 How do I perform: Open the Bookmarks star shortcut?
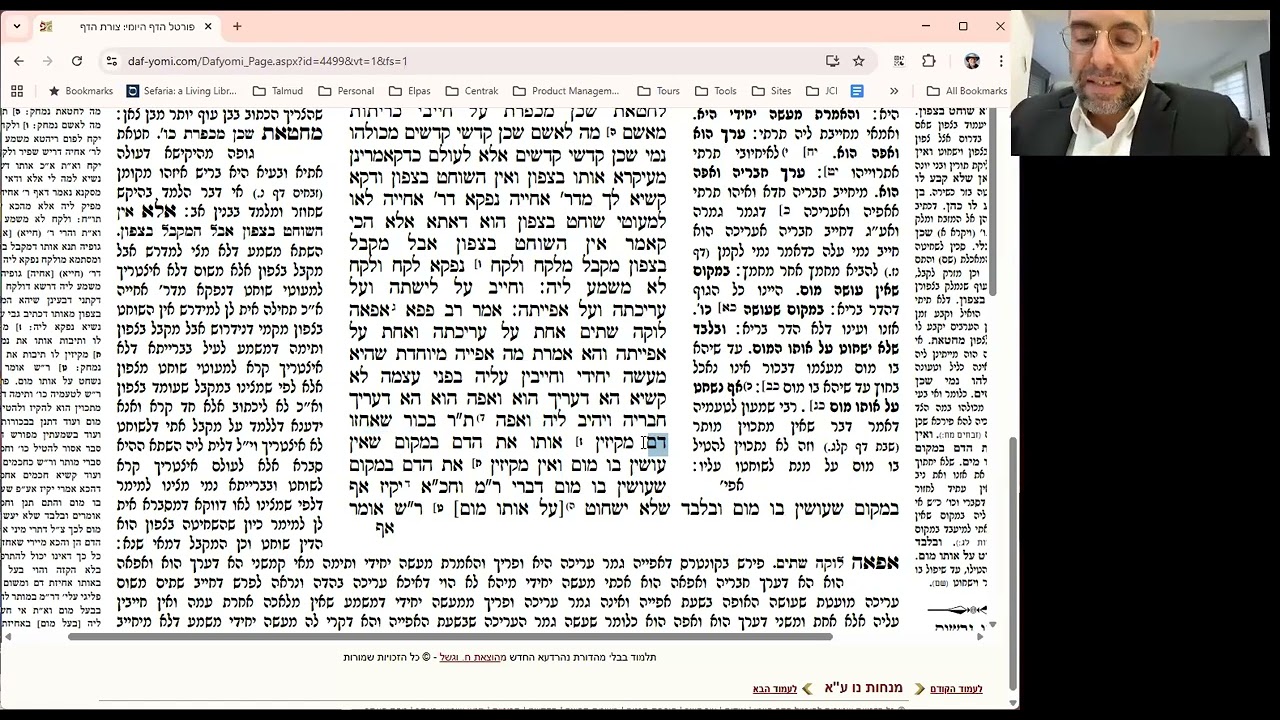(x=81, y=91)
